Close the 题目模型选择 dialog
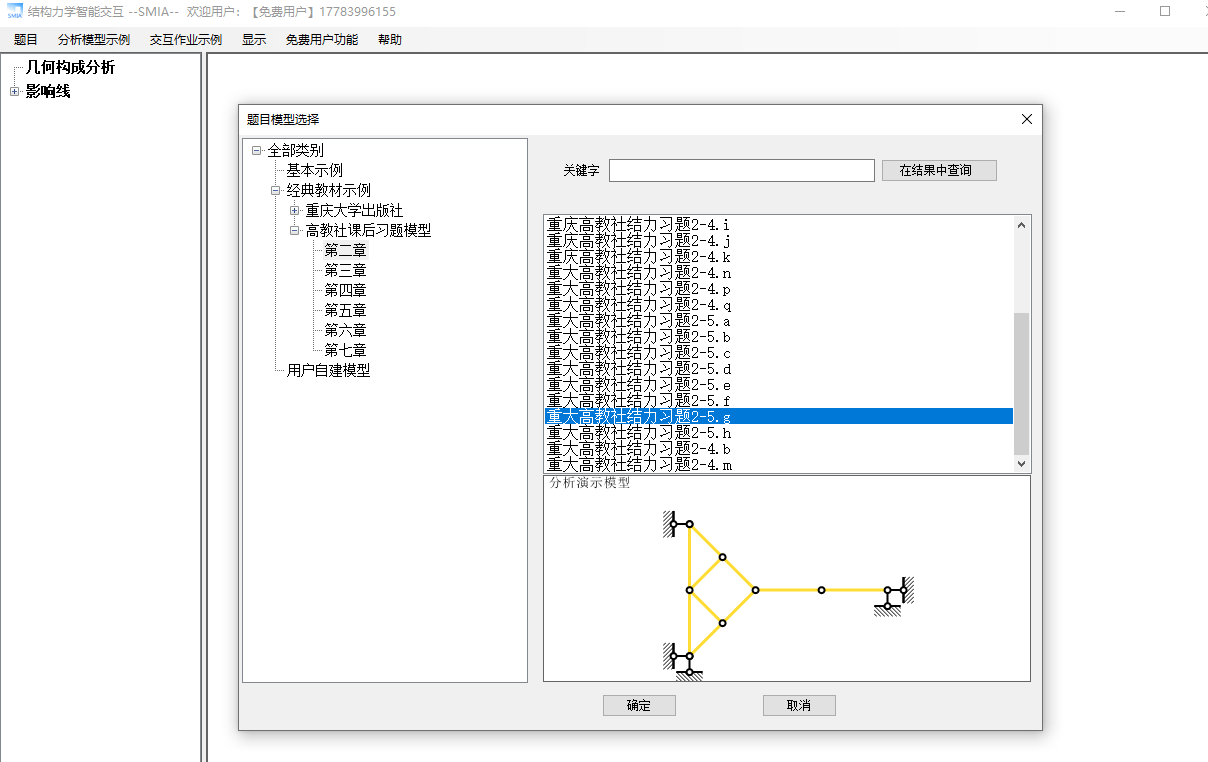 (x=1026, y=119)
